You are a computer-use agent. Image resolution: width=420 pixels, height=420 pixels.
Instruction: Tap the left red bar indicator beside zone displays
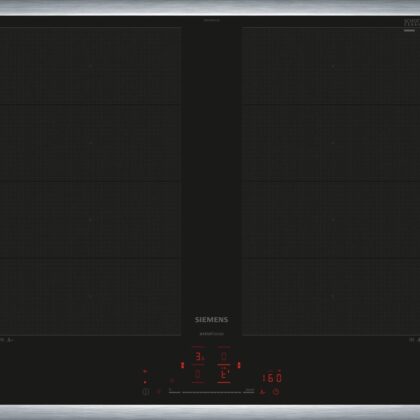tap(182, 365)
